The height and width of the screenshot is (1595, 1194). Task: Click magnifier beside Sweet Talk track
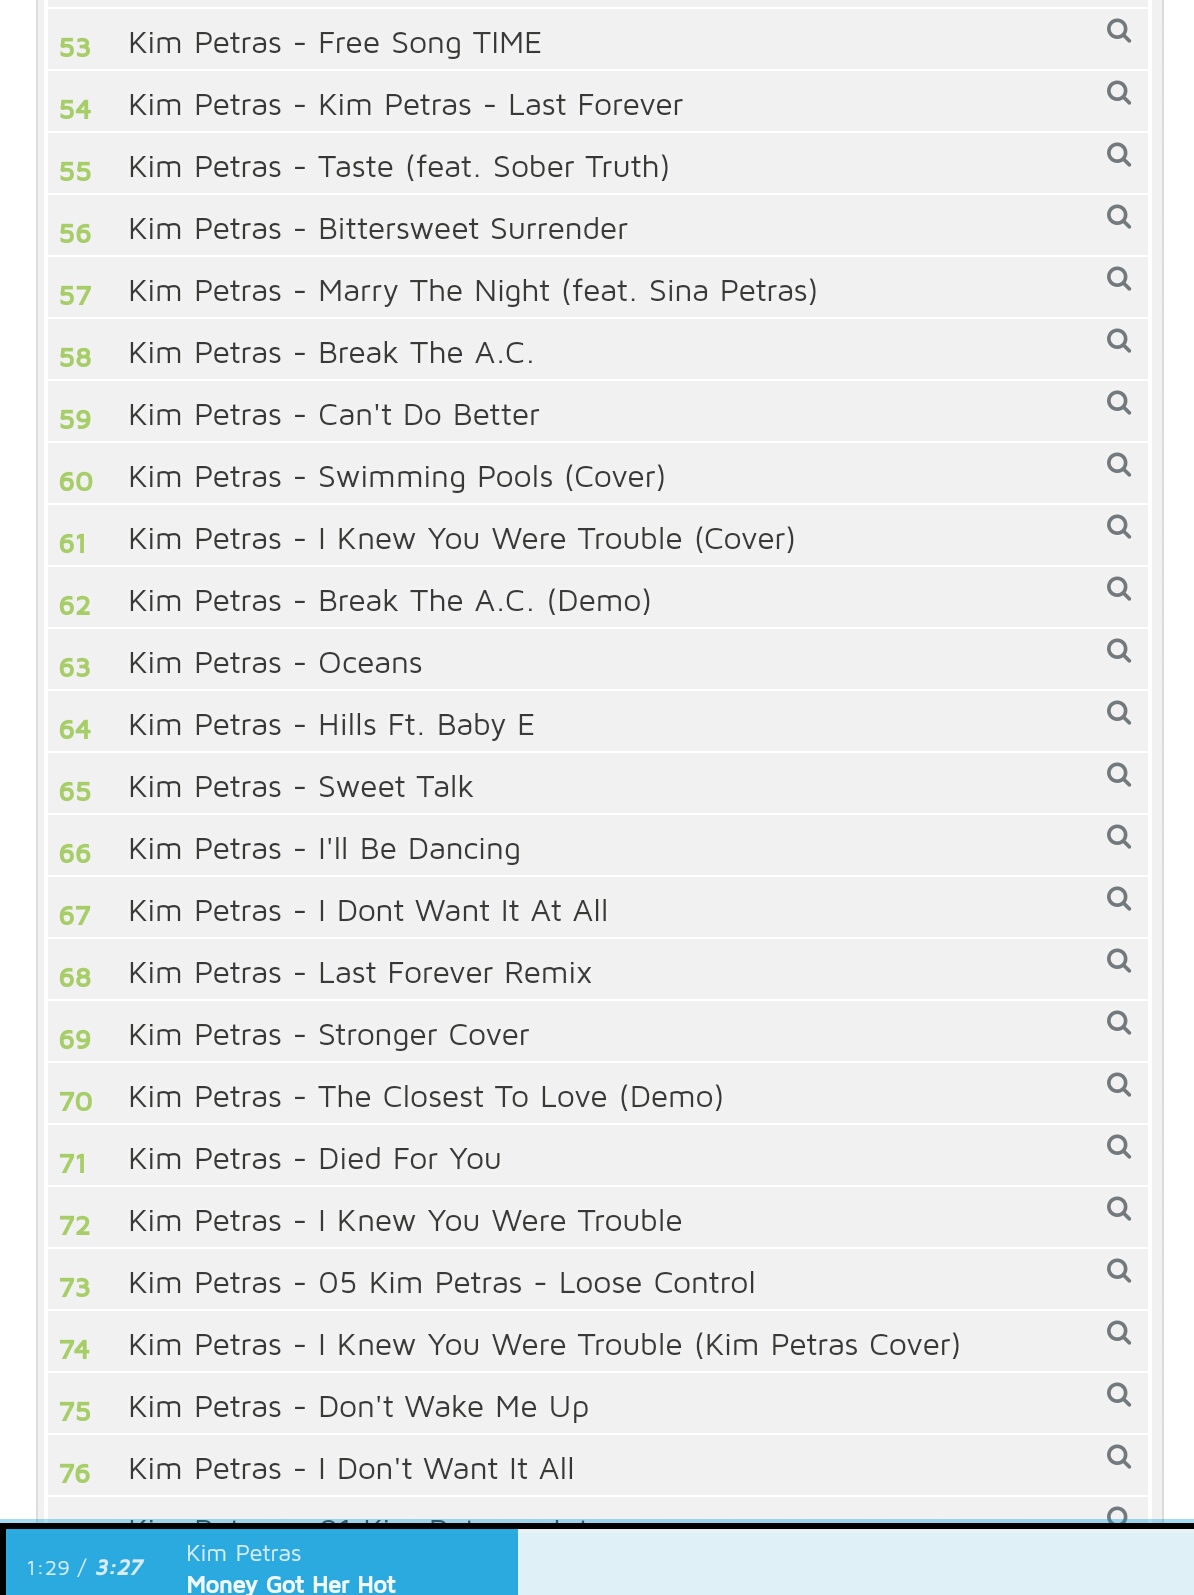click(x=1119, y=775)
